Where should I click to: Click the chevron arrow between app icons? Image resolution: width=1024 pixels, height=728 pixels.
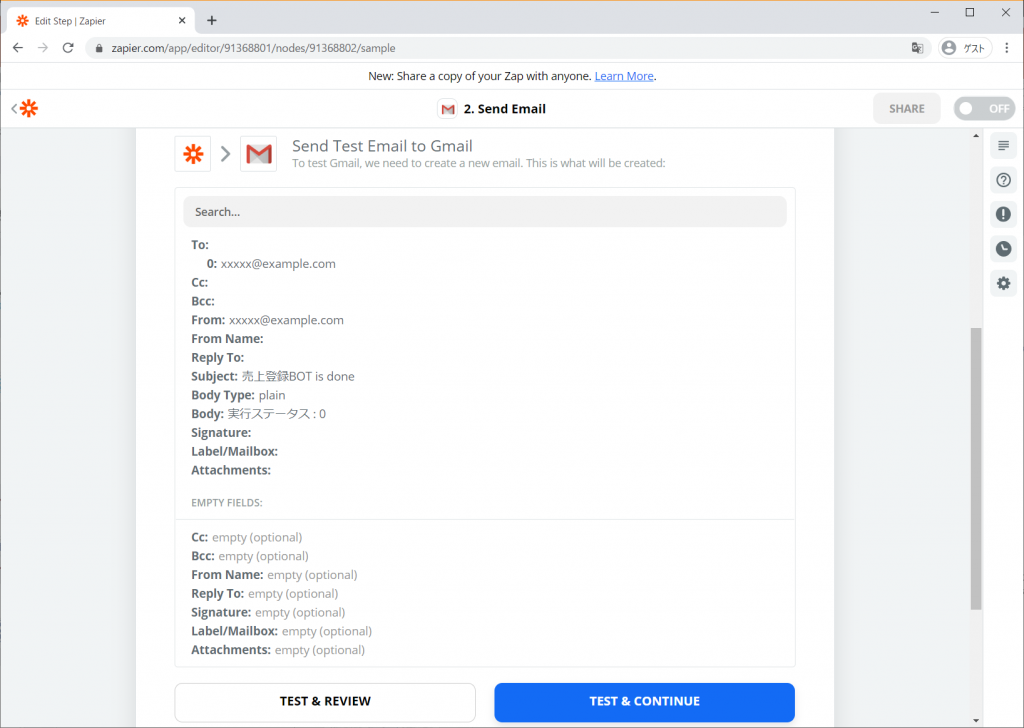coord(226,154)
